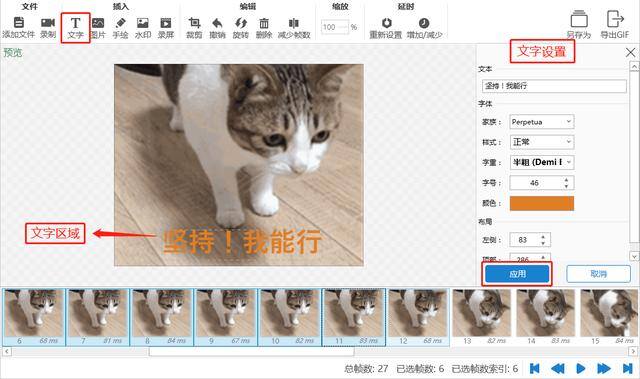Click the 添加文件 (add file) icon
This screenshot has height=379, width=640.
[x=19, y=22]
